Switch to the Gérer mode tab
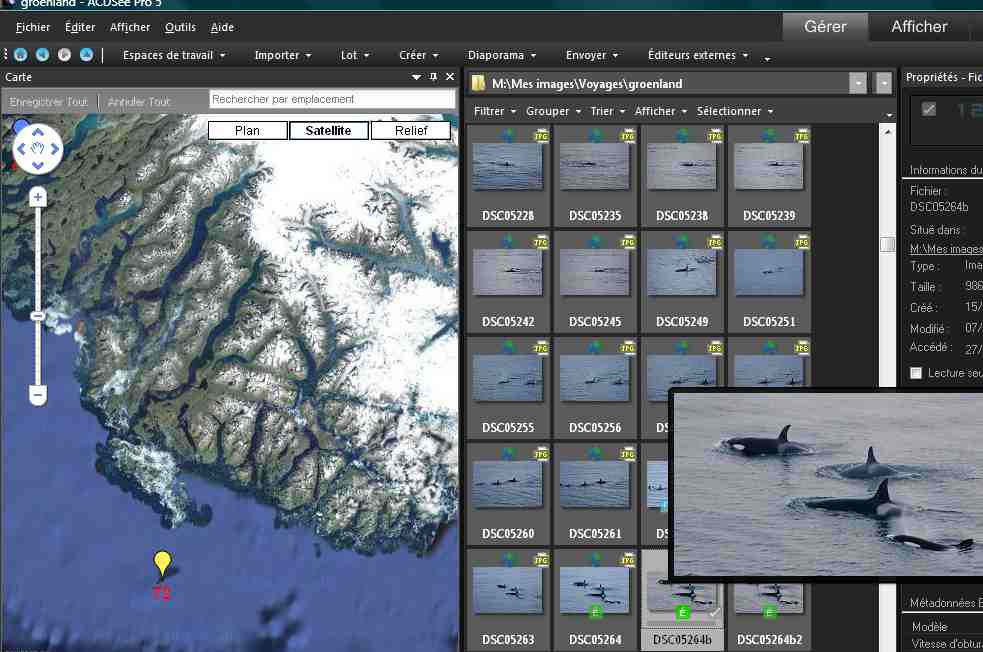 coord(825,26)
